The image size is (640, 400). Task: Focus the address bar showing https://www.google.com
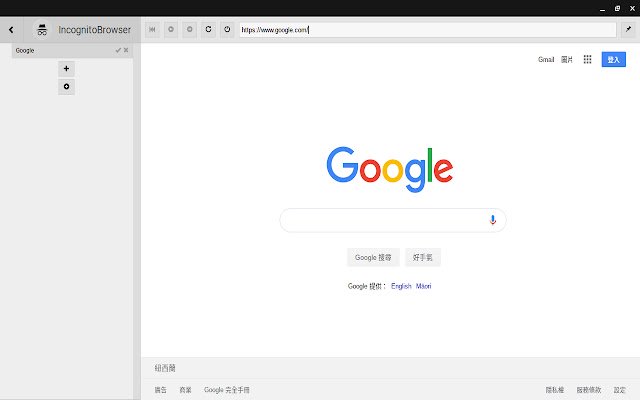coord(427,30)
